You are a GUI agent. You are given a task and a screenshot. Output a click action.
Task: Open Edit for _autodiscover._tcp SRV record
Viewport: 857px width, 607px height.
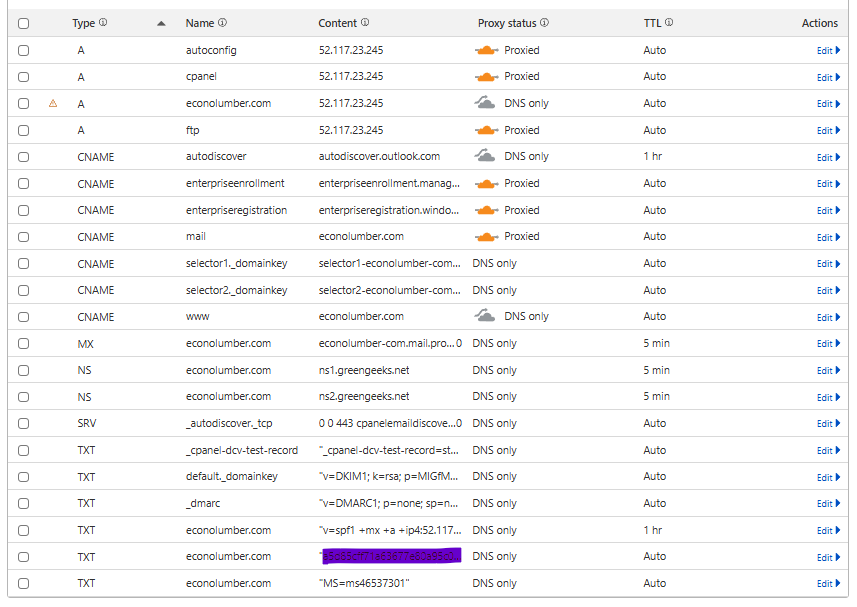828,423
